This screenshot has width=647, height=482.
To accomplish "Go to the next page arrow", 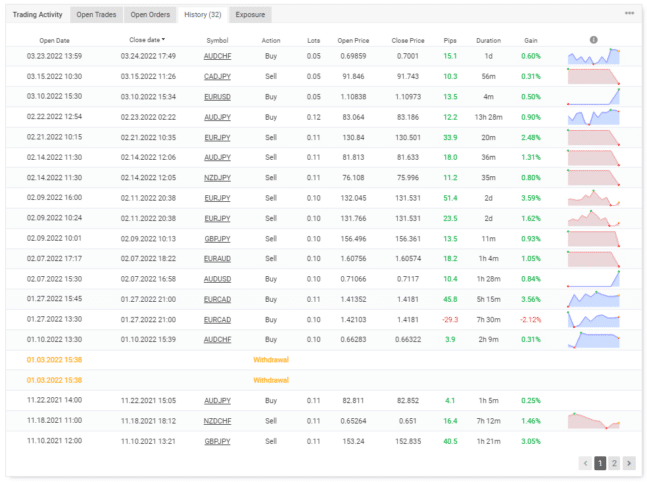I will click(x=630, y=463).
